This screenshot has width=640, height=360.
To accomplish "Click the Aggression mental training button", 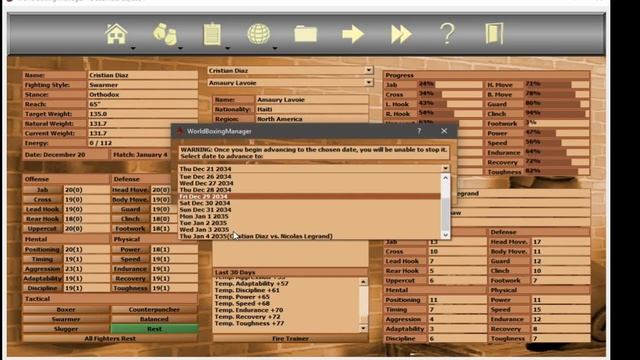I will pyautogui.click(x=42, y=269).
